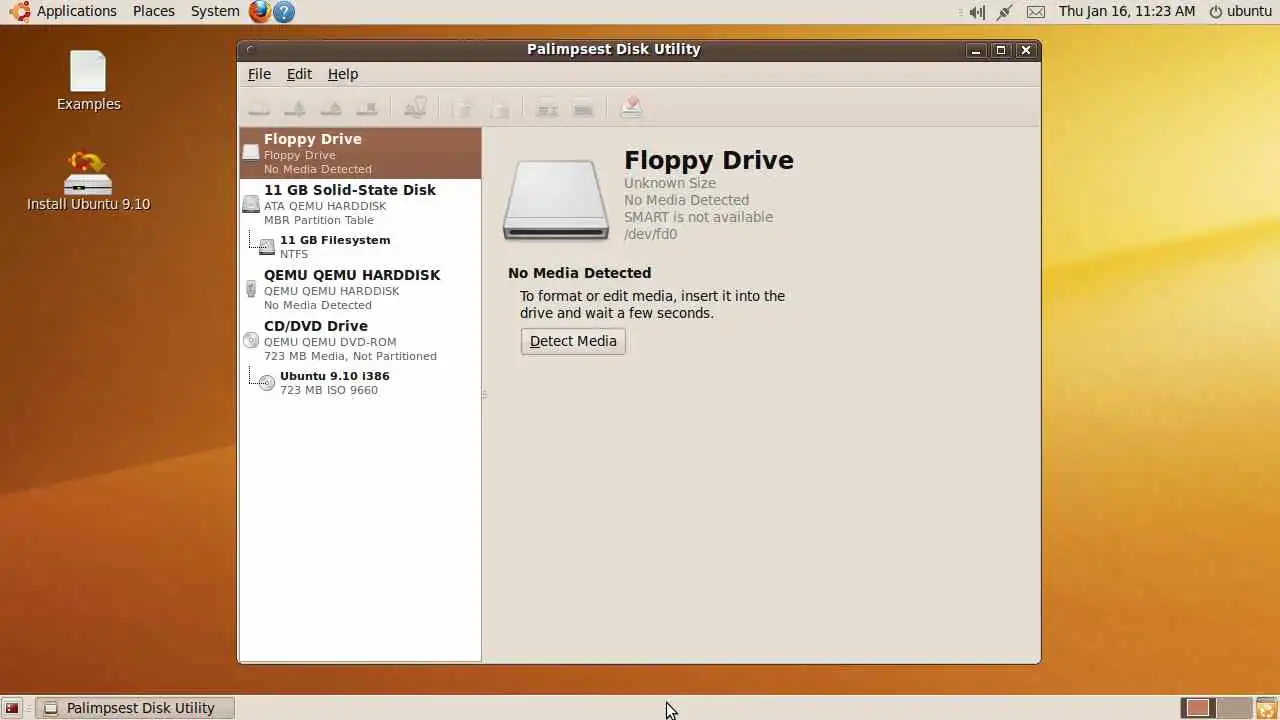Click the 11 GB Solid-State Disk icon
The height and width of the screenshot is (720, 1280).
(x=251, y=204)
